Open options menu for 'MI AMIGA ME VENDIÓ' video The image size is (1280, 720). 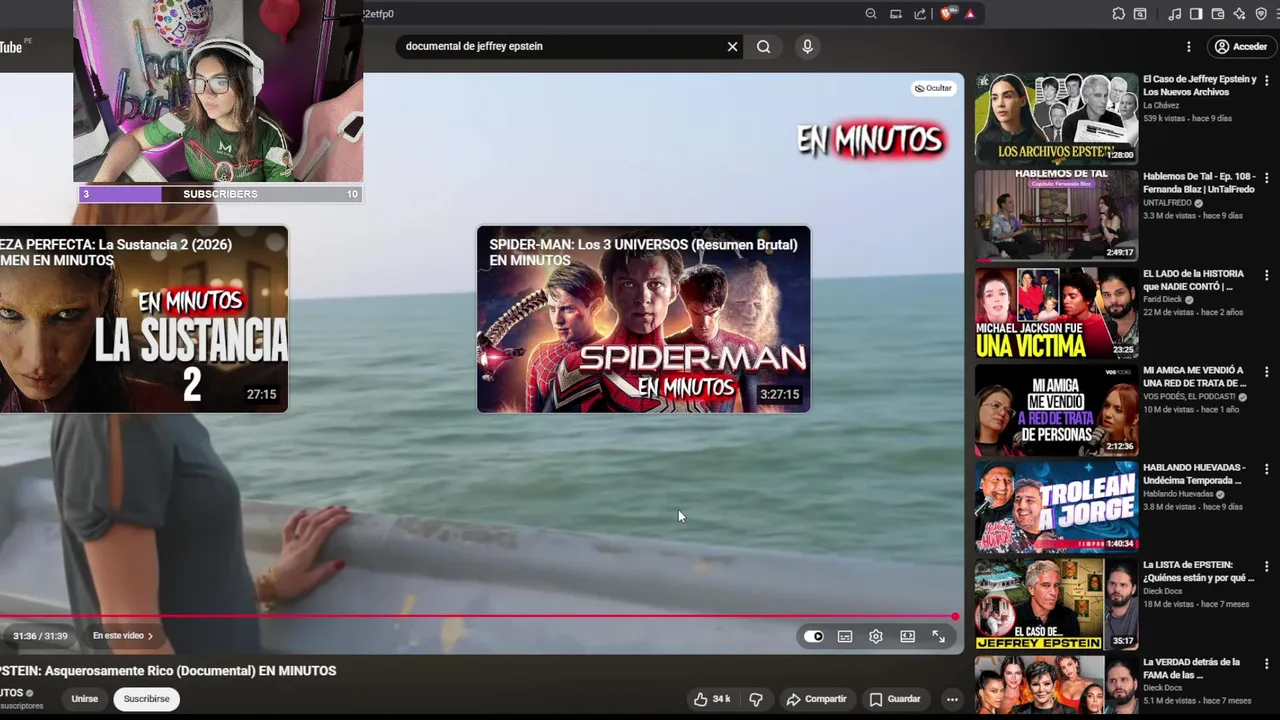pyautogui.click(x=1266, y=371)
